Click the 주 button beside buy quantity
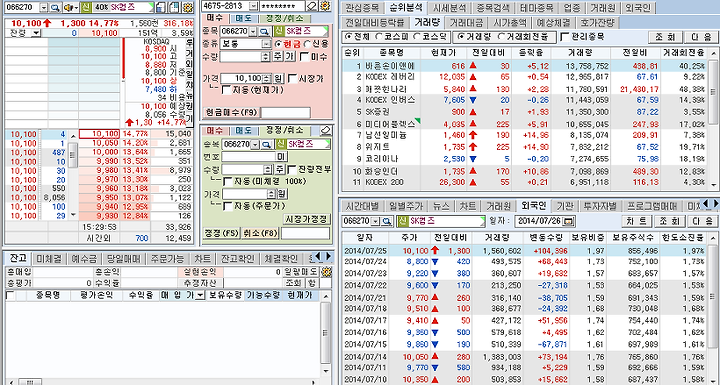Viewport: 720px width, 385px height. click(278, 57)
